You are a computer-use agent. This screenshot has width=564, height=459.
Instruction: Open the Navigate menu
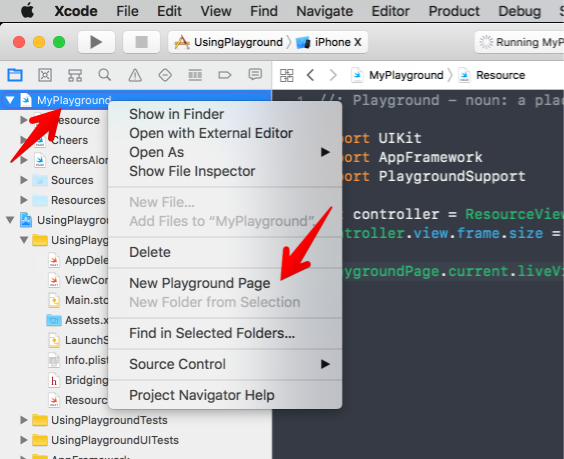tap(324, 11)
